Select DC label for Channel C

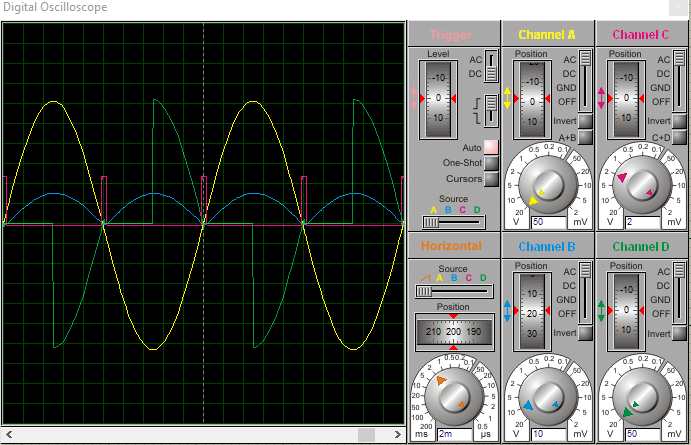(663, 74)
